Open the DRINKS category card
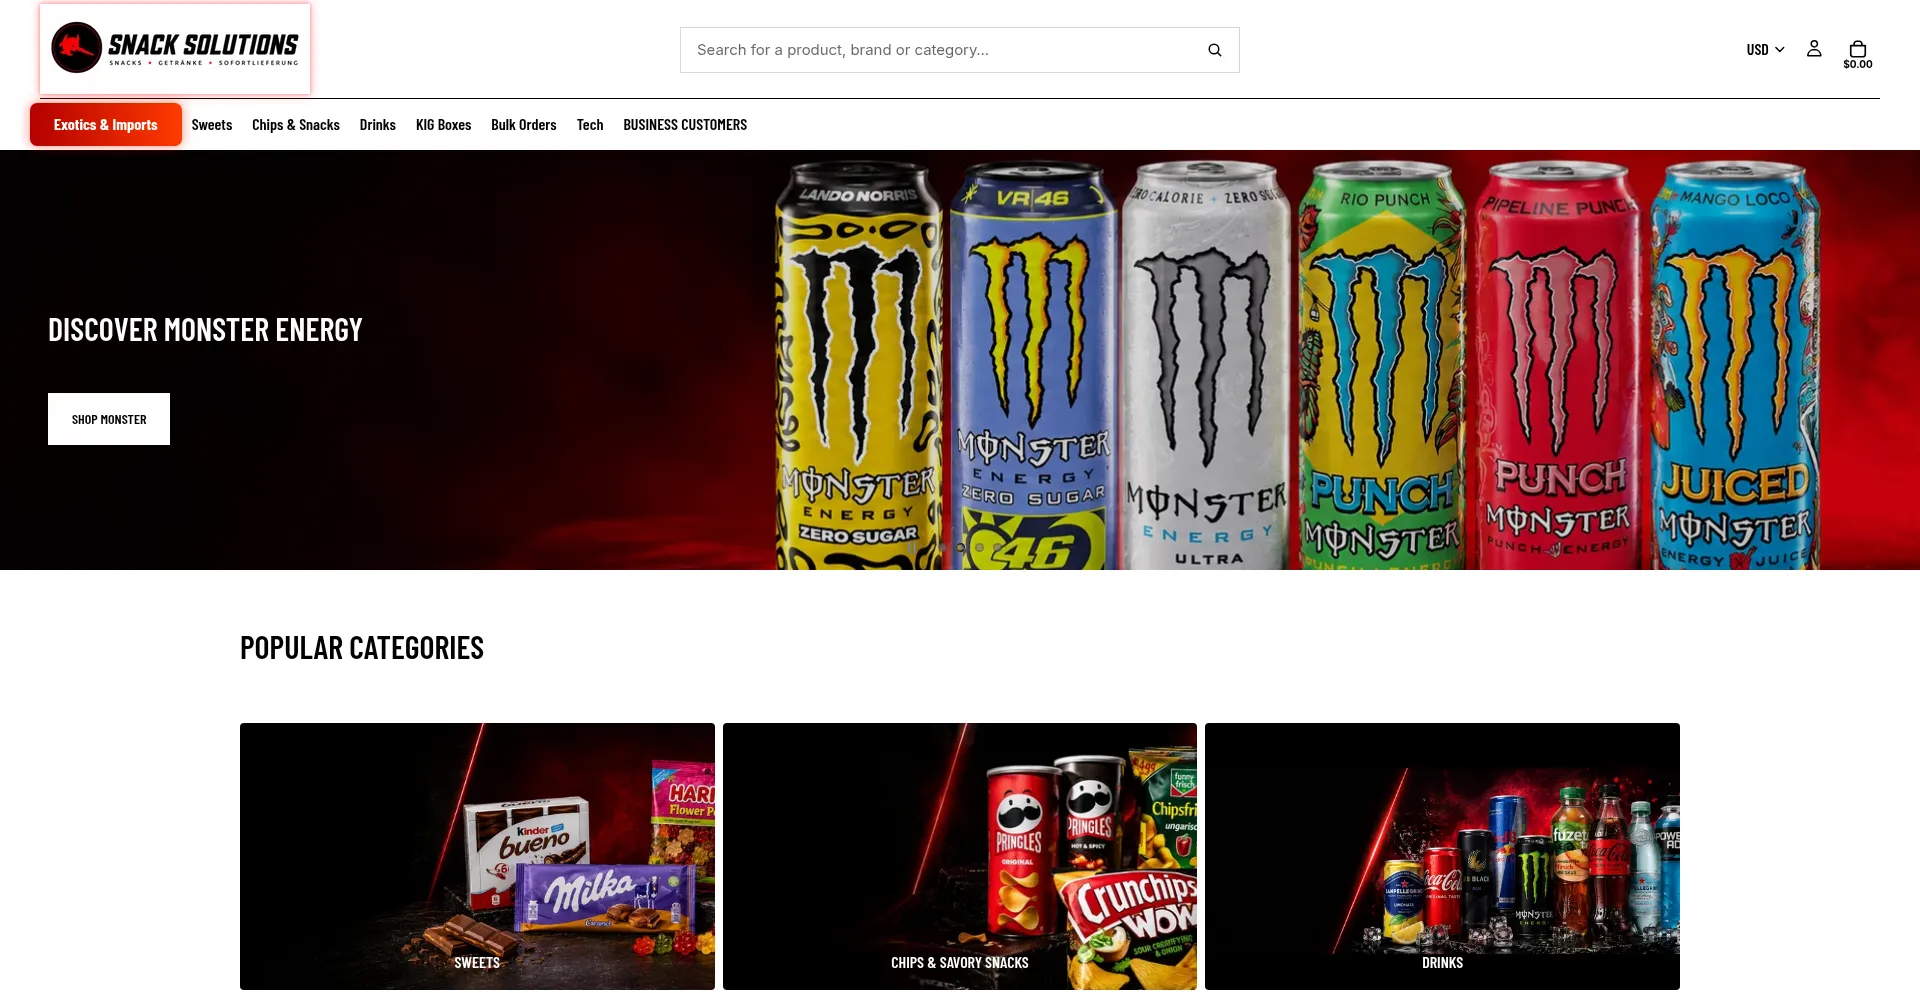 (x=1442, y=856)
